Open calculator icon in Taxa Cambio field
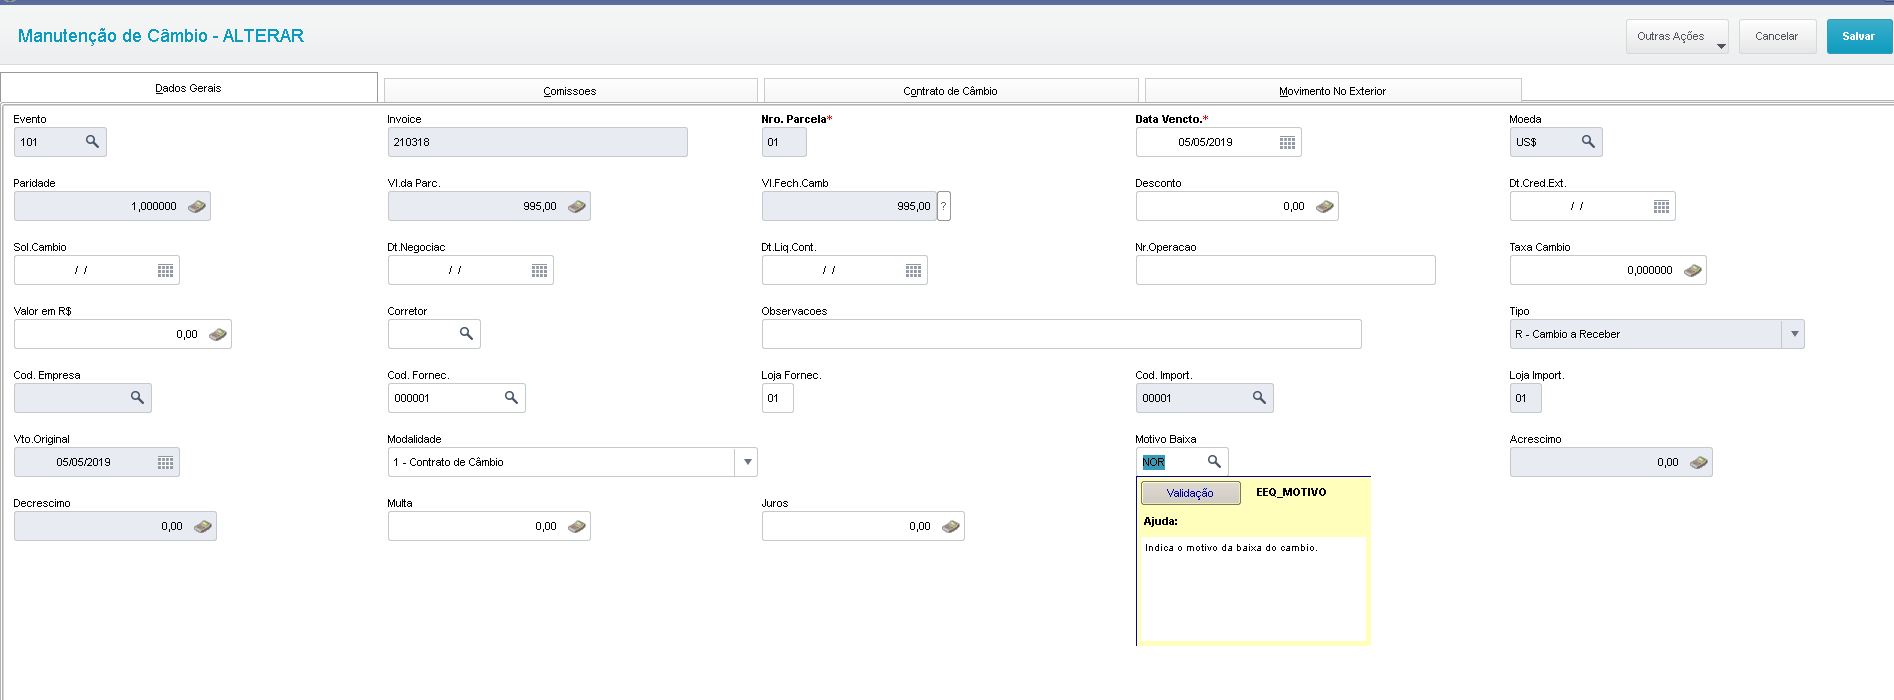The height and width of the screenshot is (700, 1894). click(1693, 271)
